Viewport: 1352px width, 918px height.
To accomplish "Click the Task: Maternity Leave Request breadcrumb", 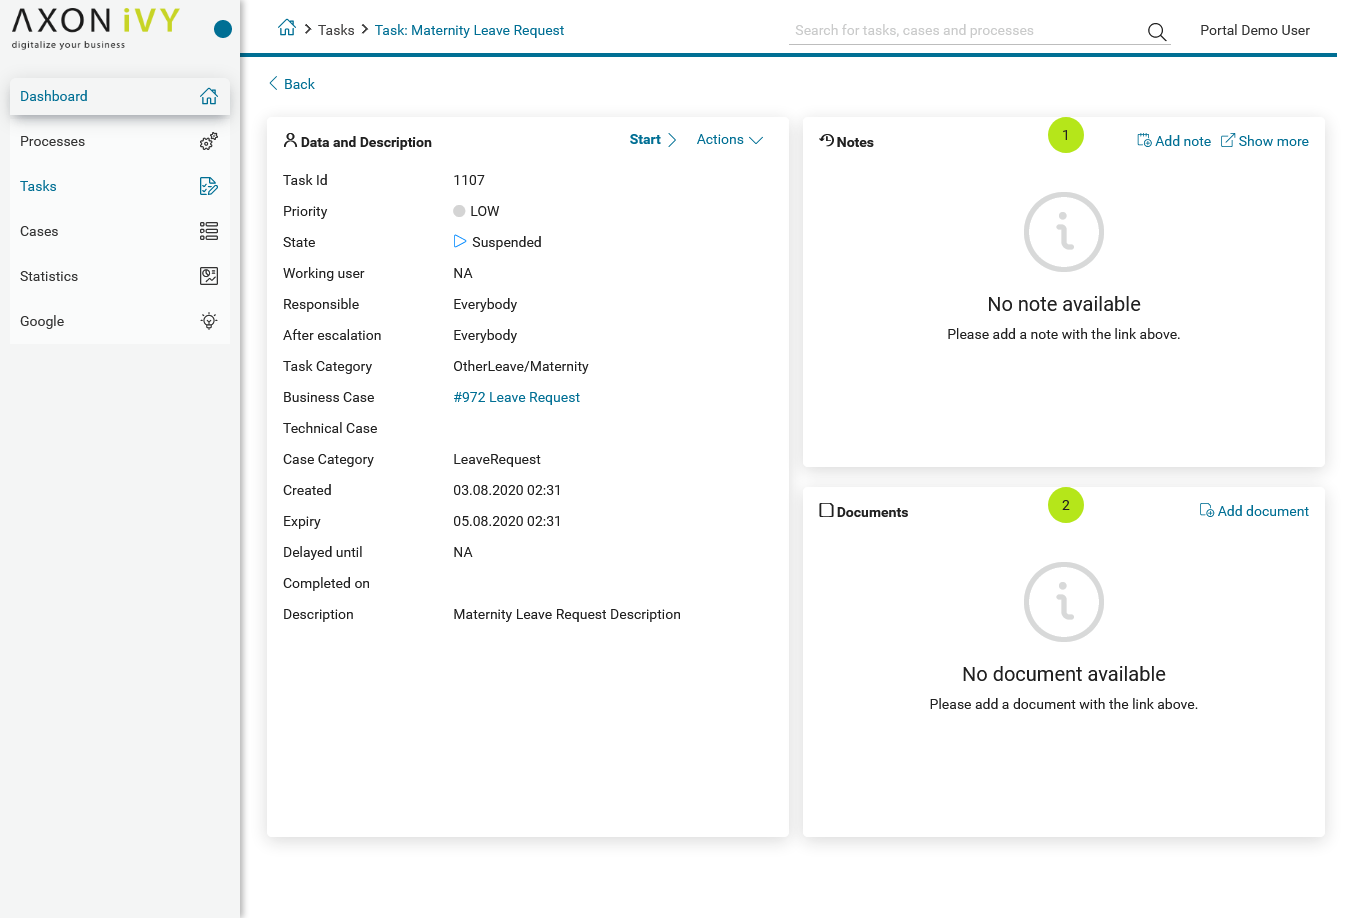I will [x=469, y=30].
